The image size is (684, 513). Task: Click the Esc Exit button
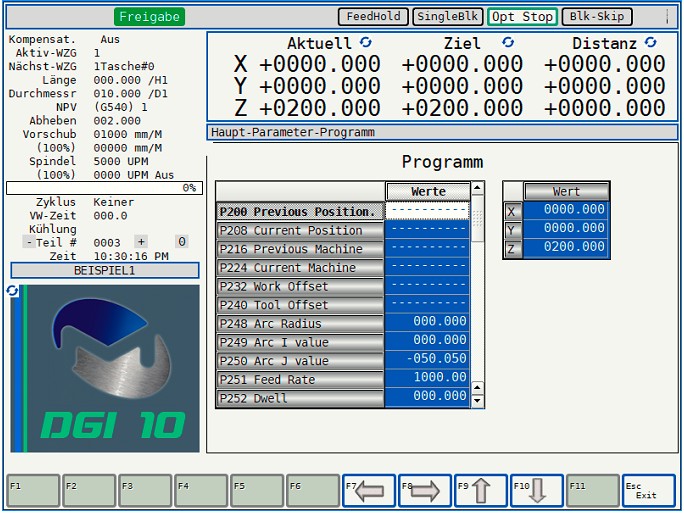tap(649, 491)
